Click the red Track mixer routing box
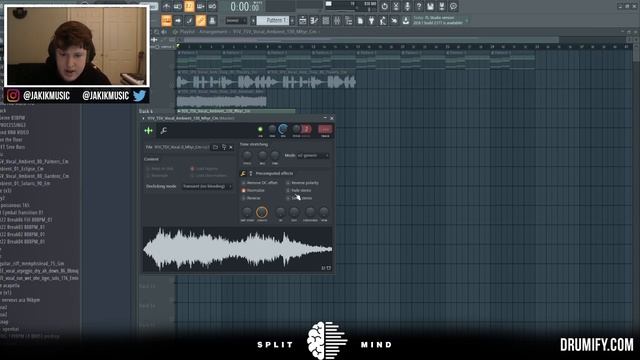 click(x=325, y=129)
